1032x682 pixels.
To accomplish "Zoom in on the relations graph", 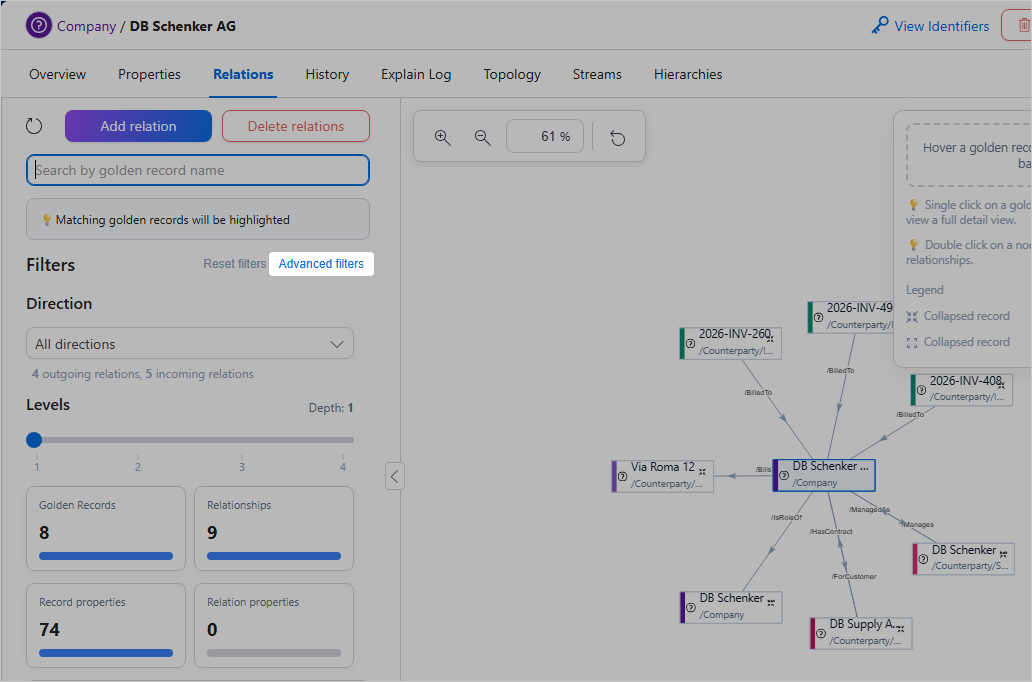I will coord(442,137).
